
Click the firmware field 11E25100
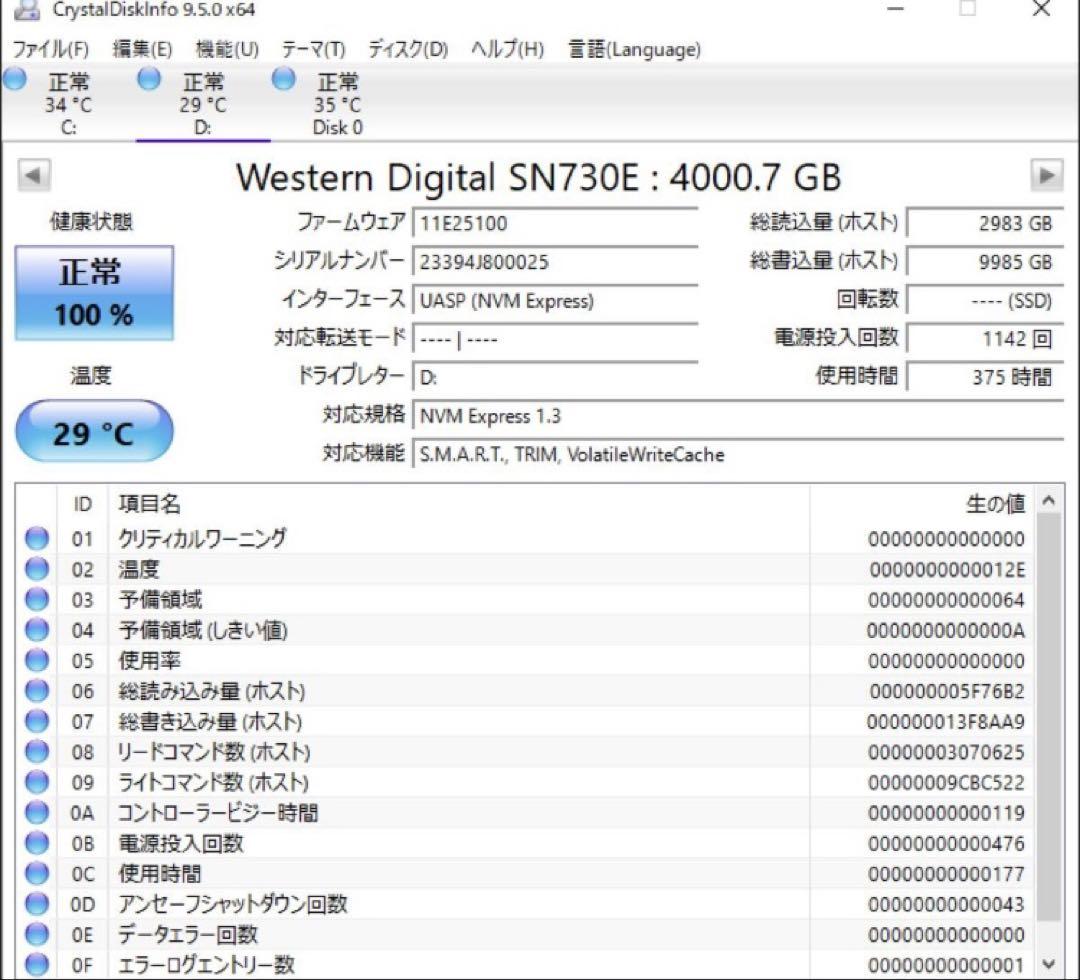pyautogui.click(x=555, y=224)
